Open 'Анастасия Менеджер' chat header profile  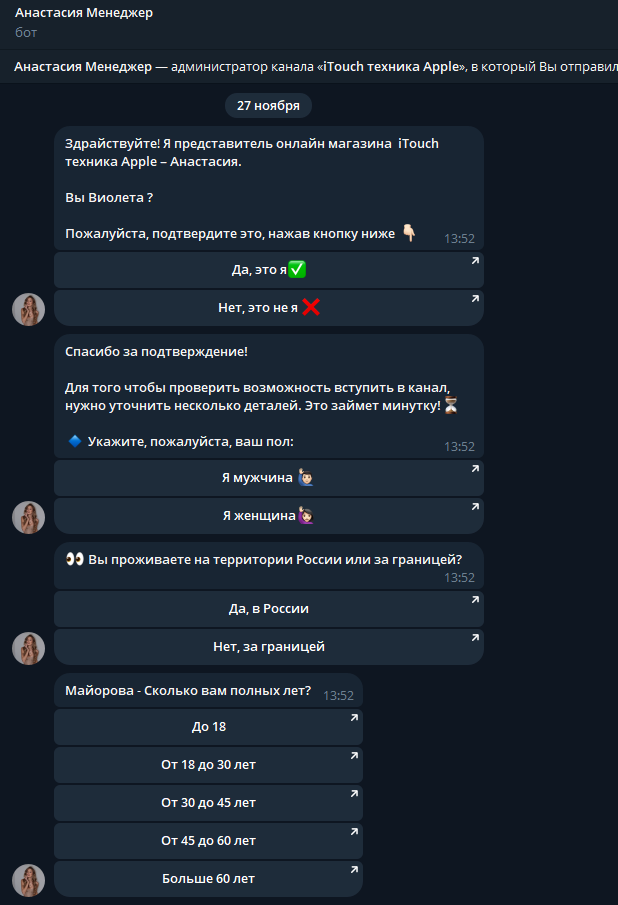[x=84, y=13]
